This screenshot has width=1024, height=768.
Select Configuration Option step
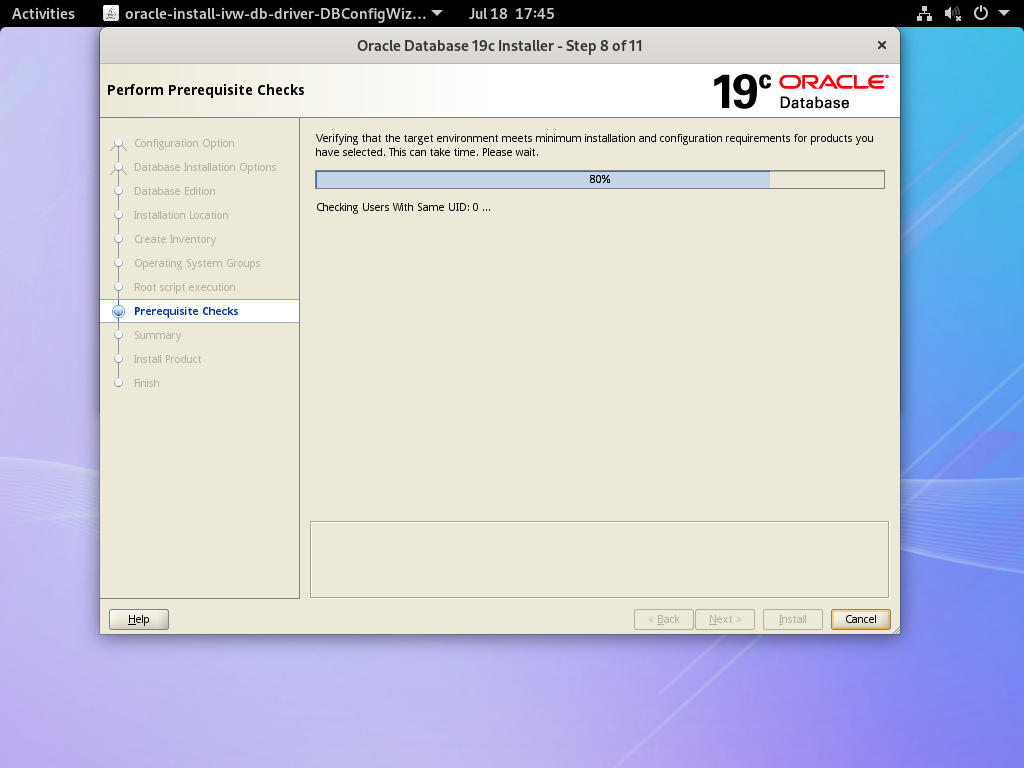[x=184, y=143]
